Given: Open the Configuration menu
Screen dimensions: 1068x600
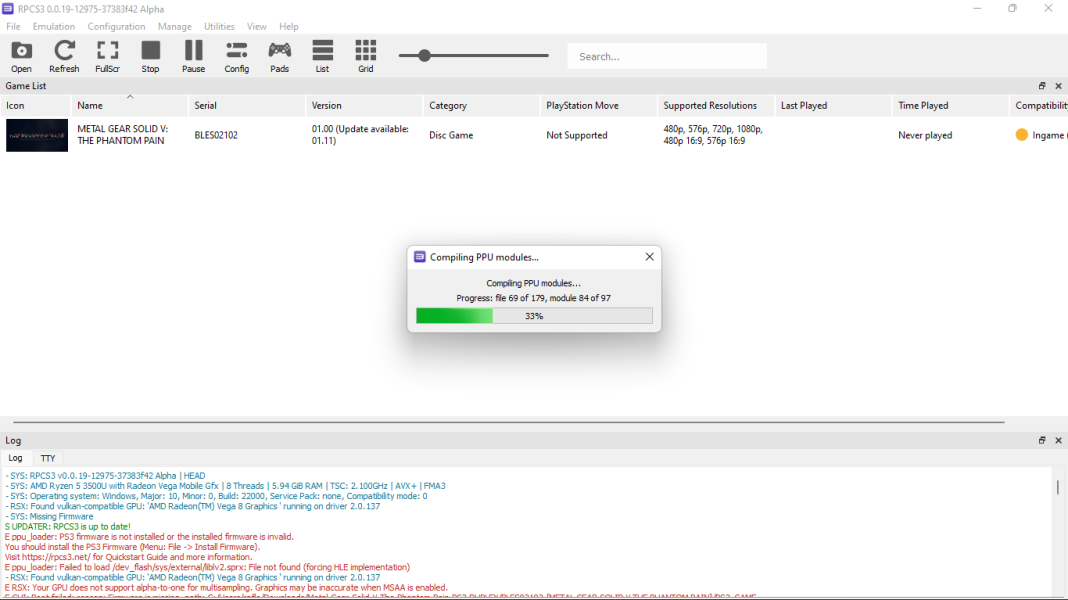Looking at the screenshot, I should (x=116, y=27).
